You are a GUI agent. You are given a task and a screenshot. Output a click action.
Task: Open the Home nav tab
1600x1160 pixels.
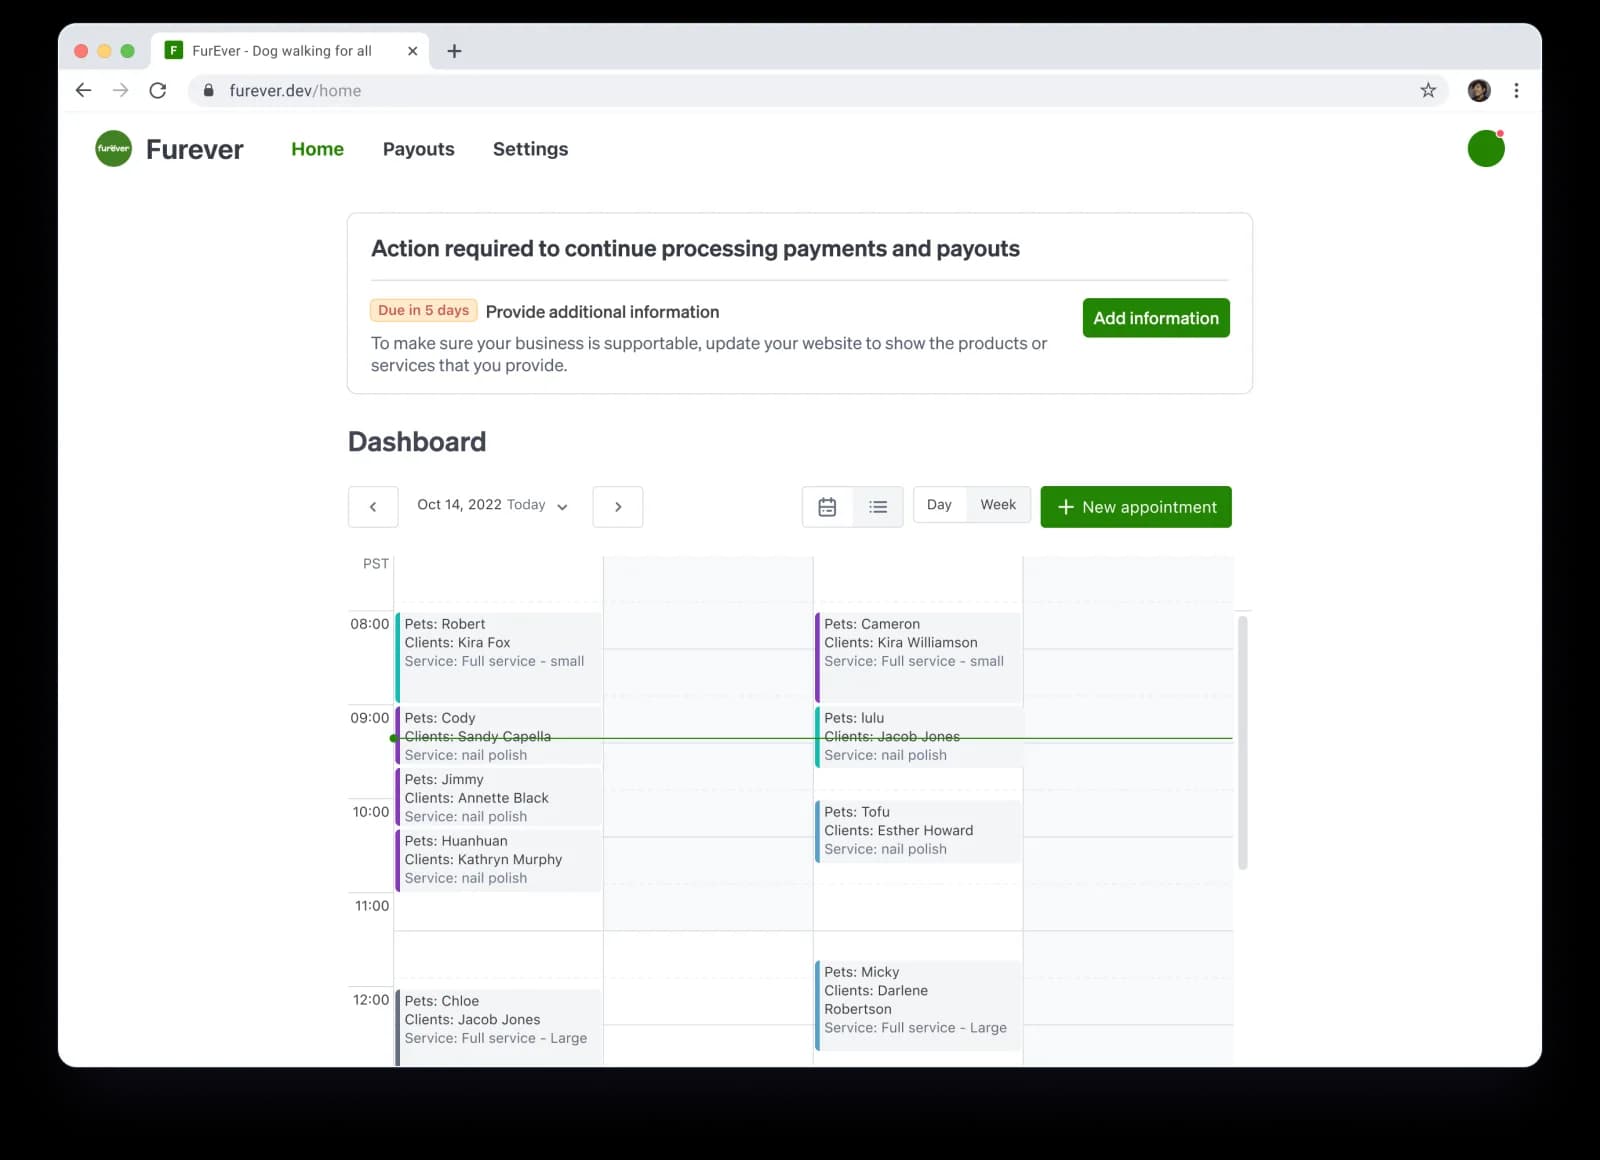click(x=318, y=149)
